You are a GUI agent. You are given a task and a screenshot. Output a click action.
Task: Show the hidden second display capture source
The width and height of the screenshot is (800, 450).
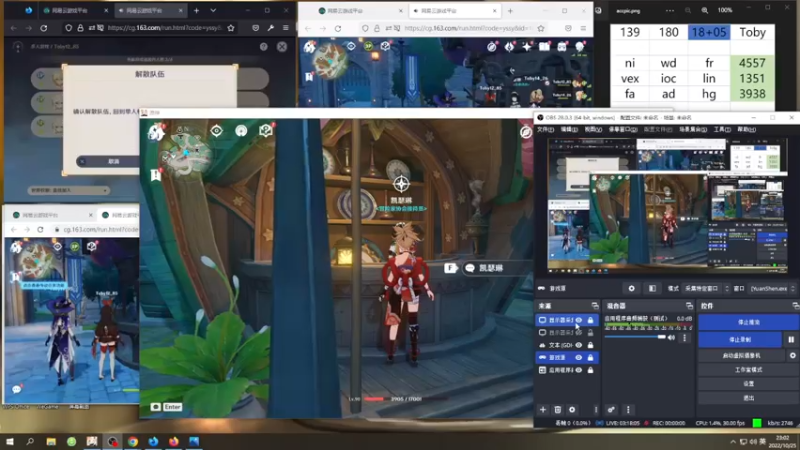(x=579, y=332)
